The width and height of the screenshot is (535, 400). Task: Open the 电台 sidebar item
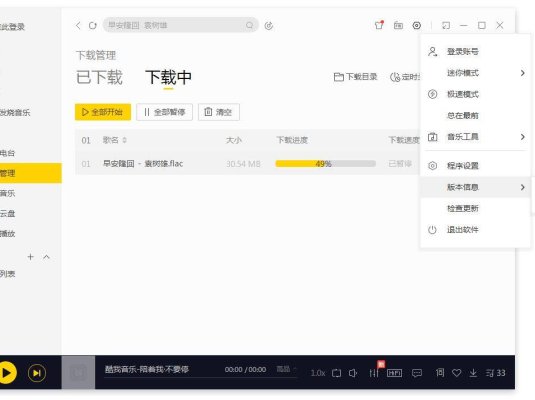pyautogui.click(x=8, y=153)
